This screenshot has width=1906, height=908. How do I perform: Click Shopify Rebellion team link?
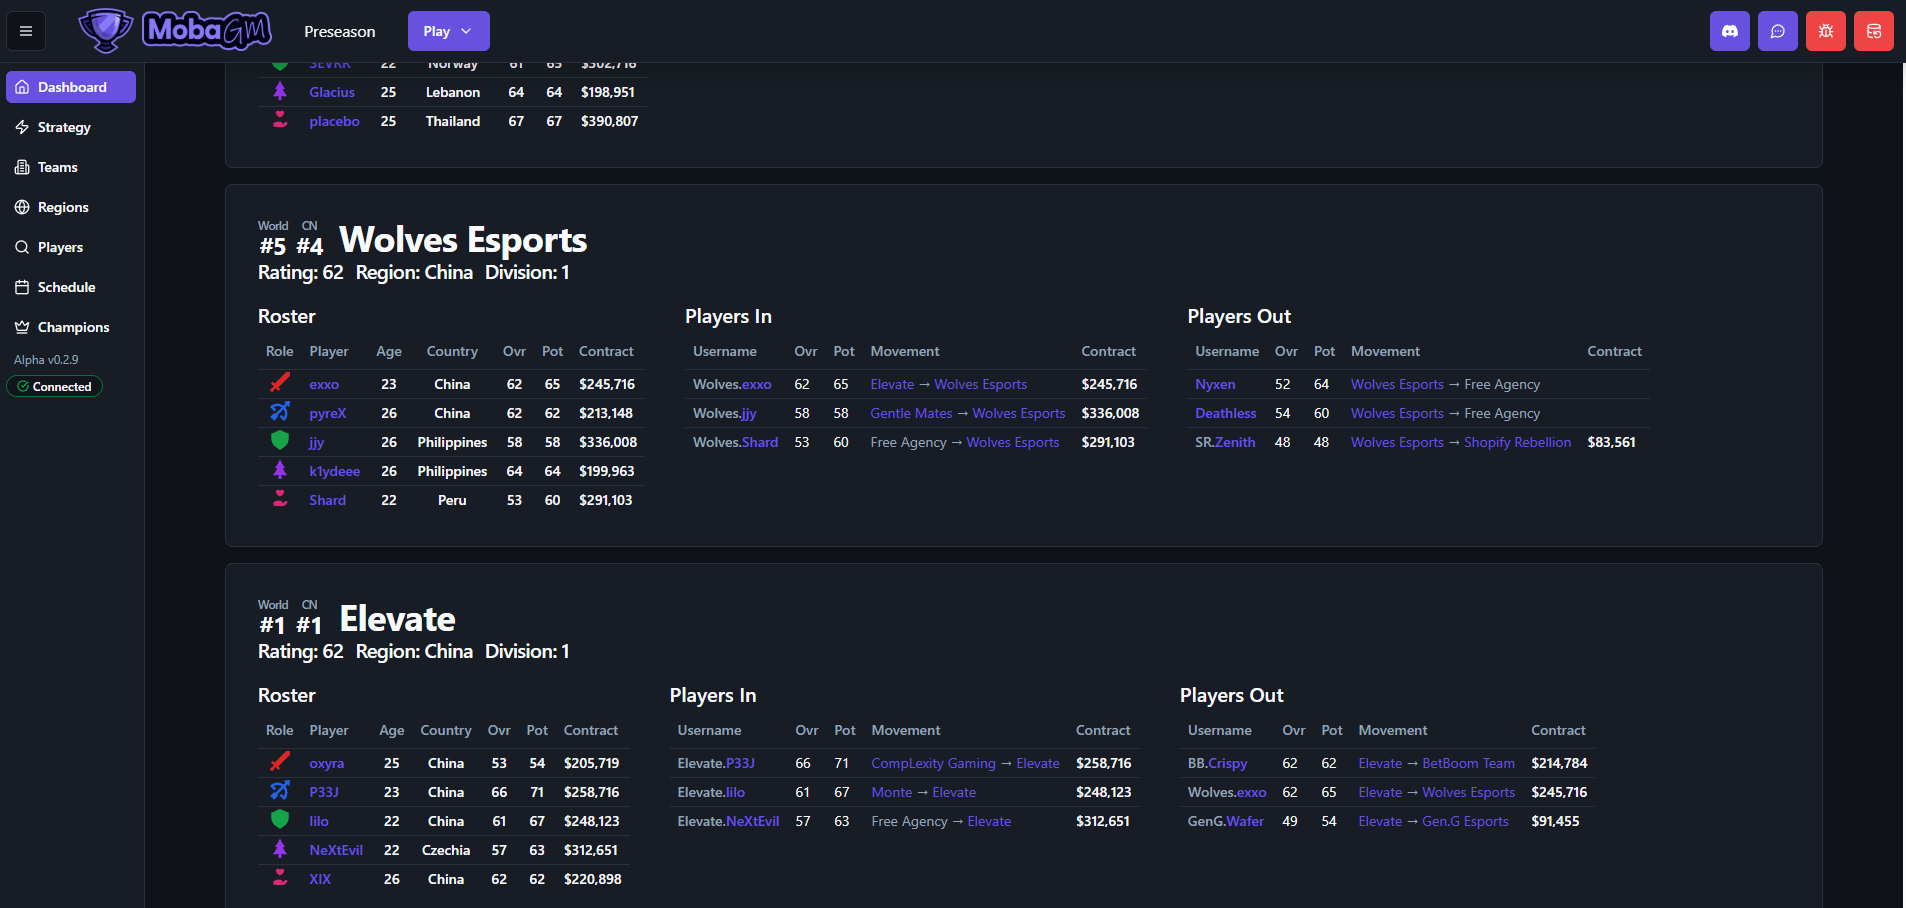[1517, 442]
